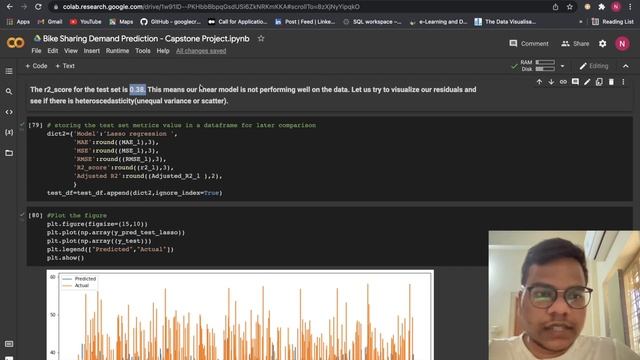Click the share page icon in address bar
The height and width of the screenshot is (360, 640).
556,7
